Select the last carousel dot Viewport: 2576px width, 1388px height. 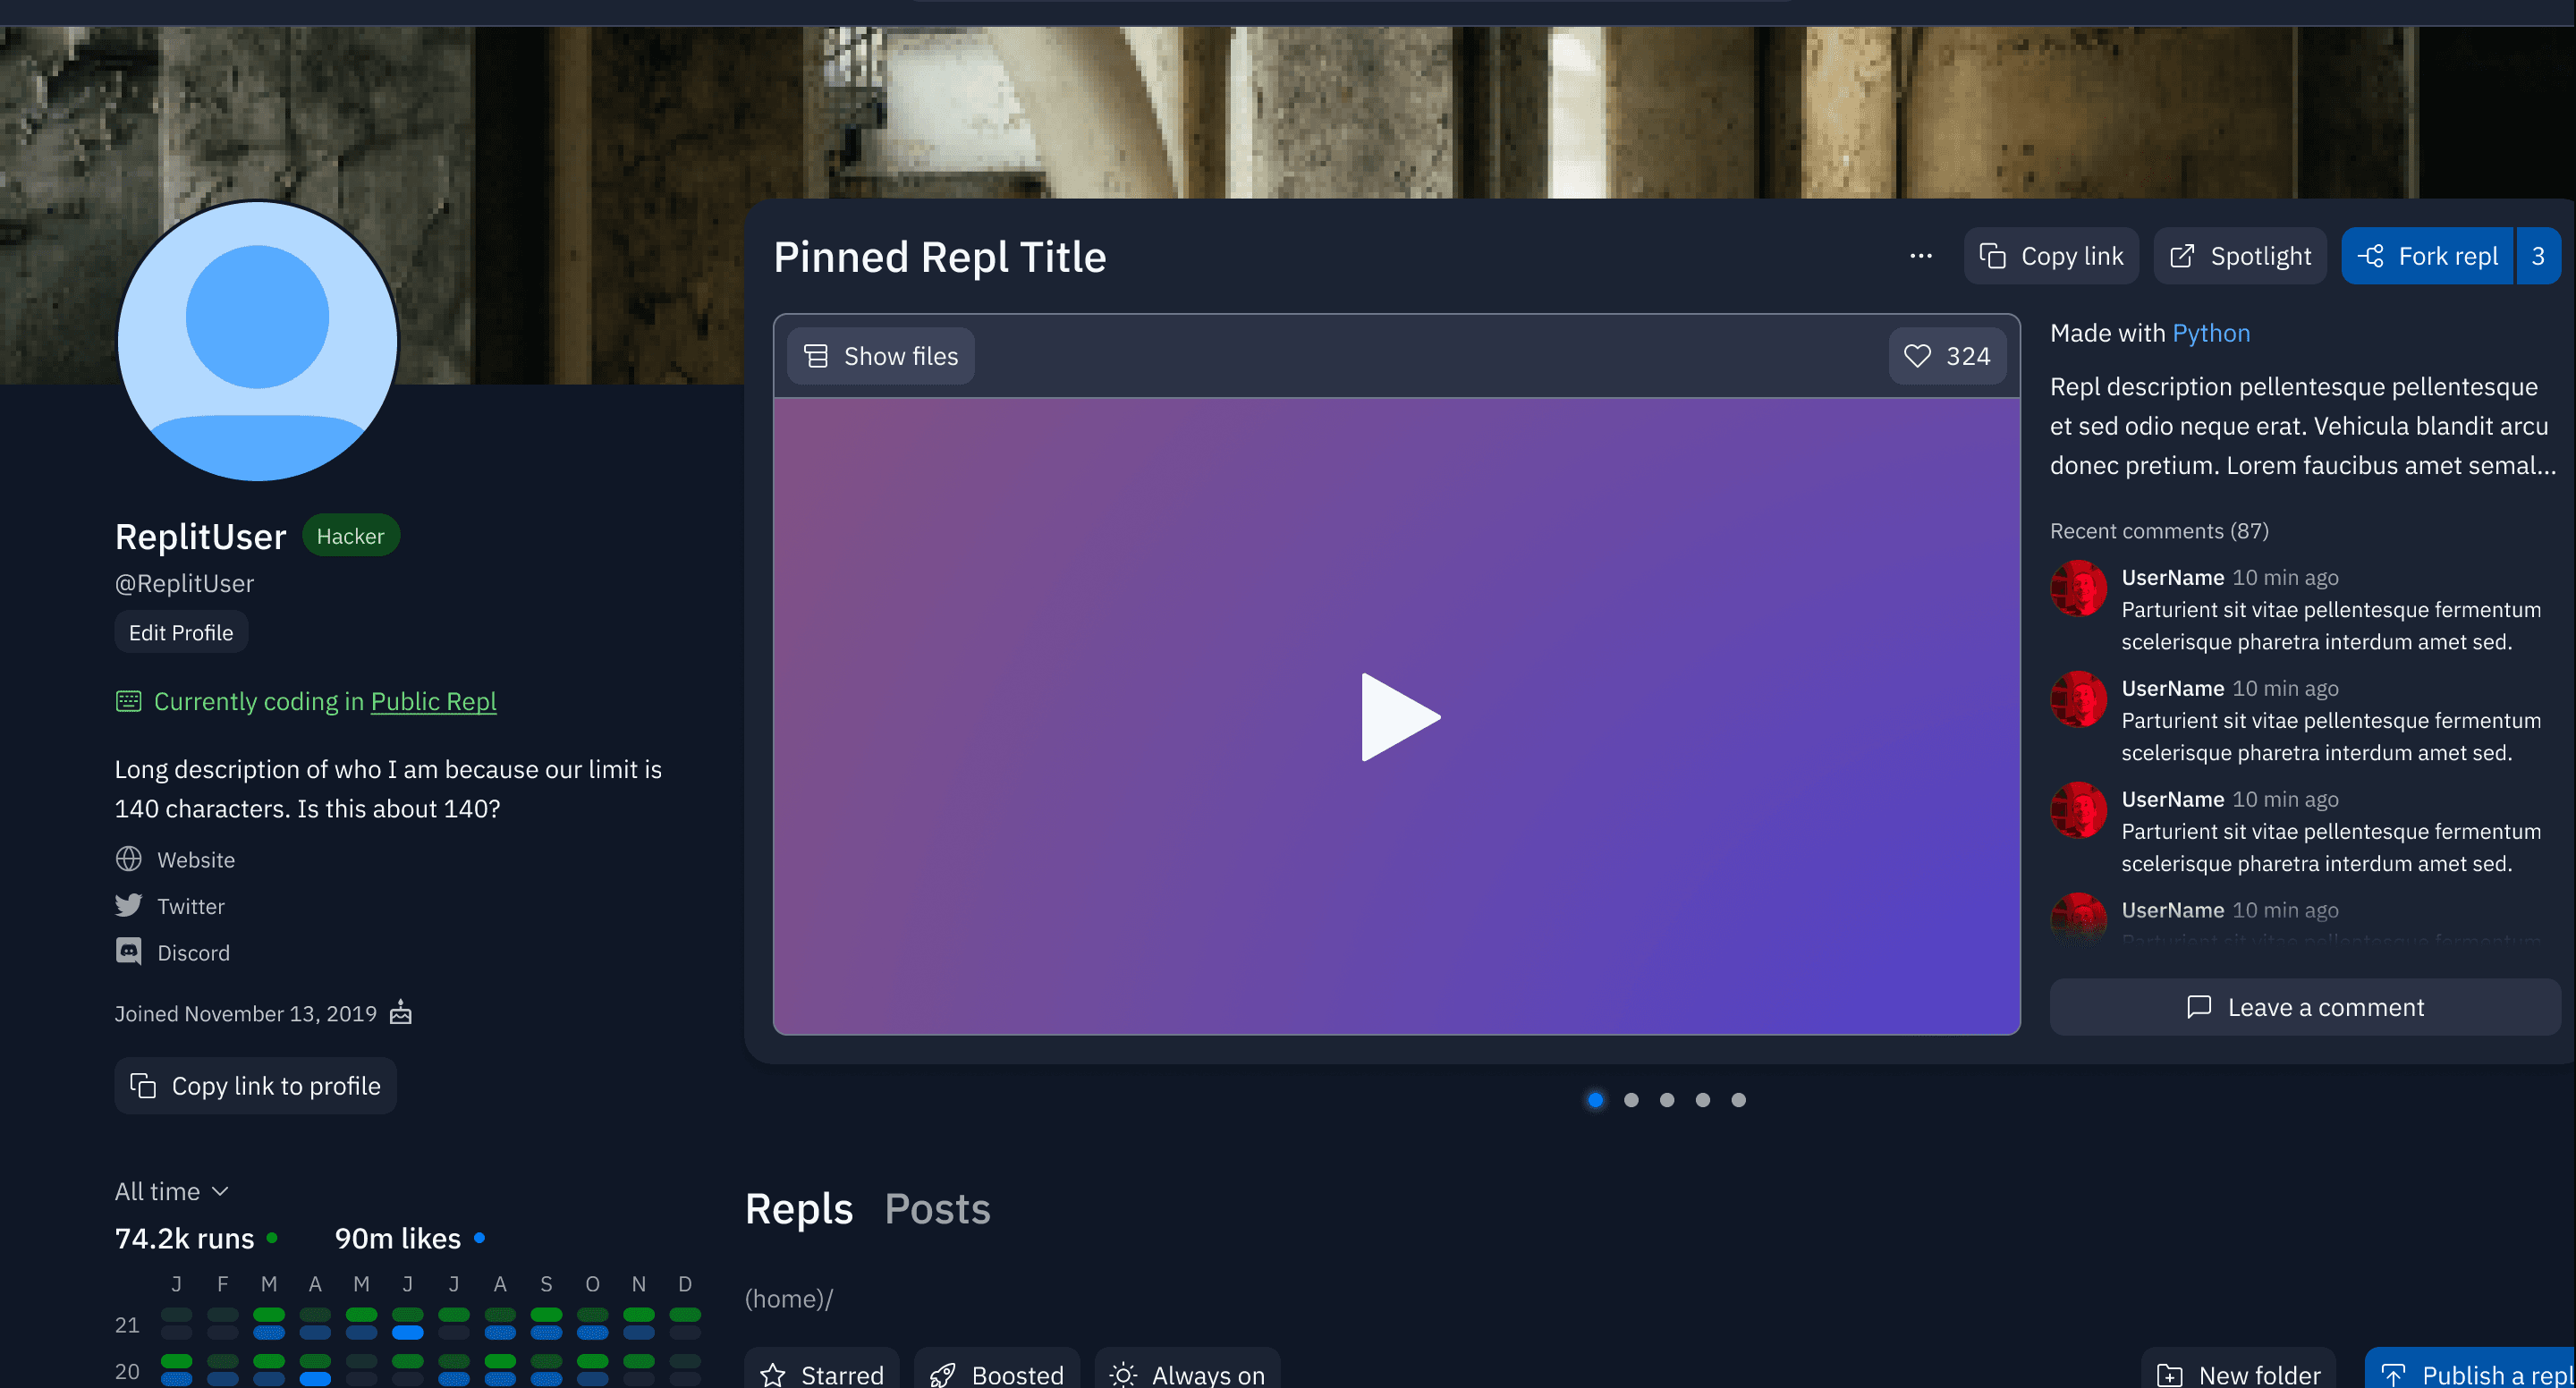[1739, 1100]
